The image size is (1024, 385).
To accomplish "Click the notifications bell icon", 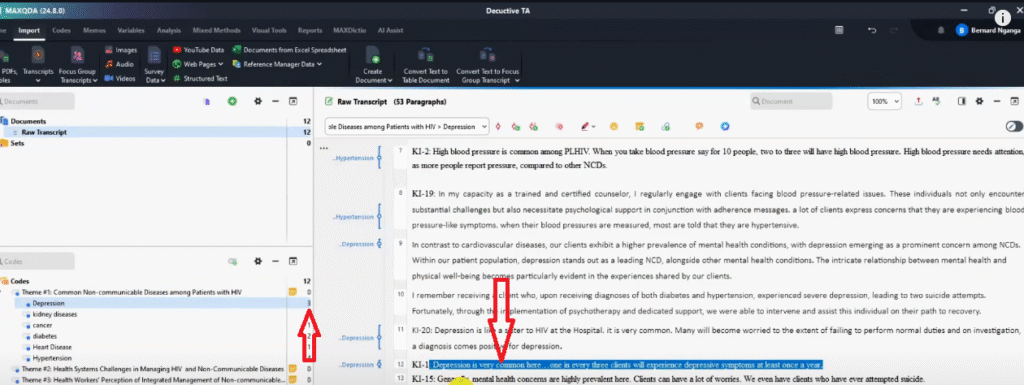I will click(941, 30).
